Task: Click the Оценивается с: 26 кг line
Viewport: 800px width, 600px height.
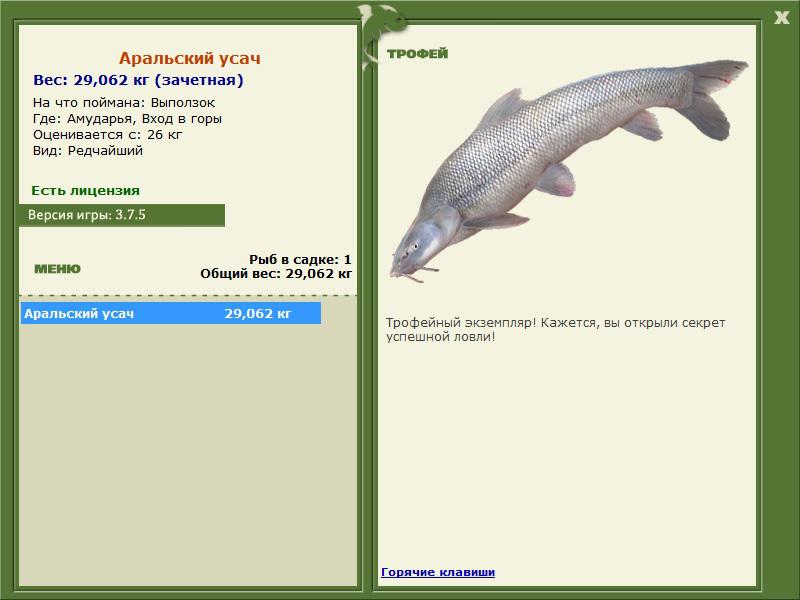Action: (108, 135)
